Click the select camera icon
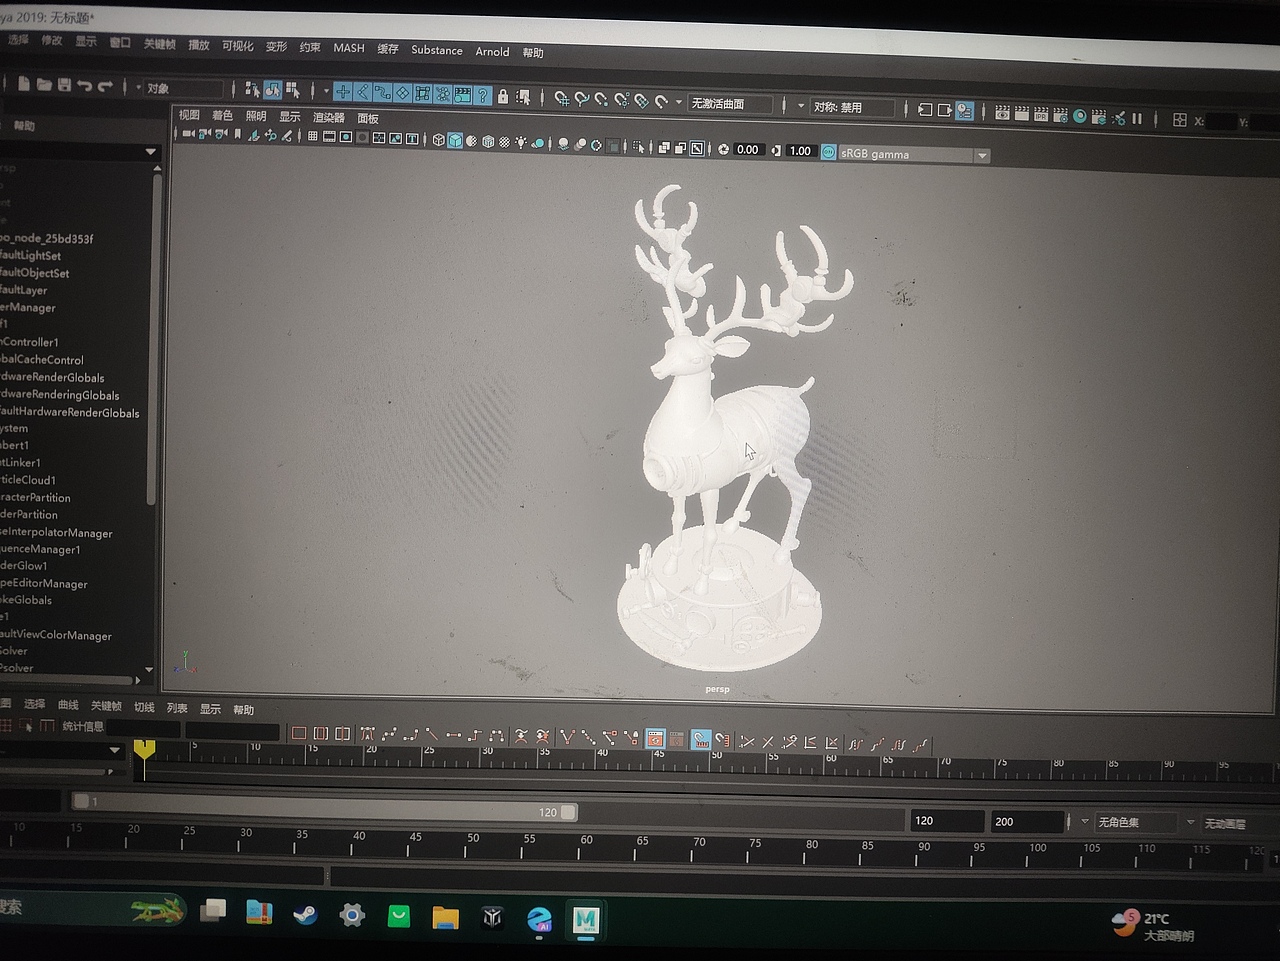Viewport: 1280px width, 961px height. click(187, 133)
